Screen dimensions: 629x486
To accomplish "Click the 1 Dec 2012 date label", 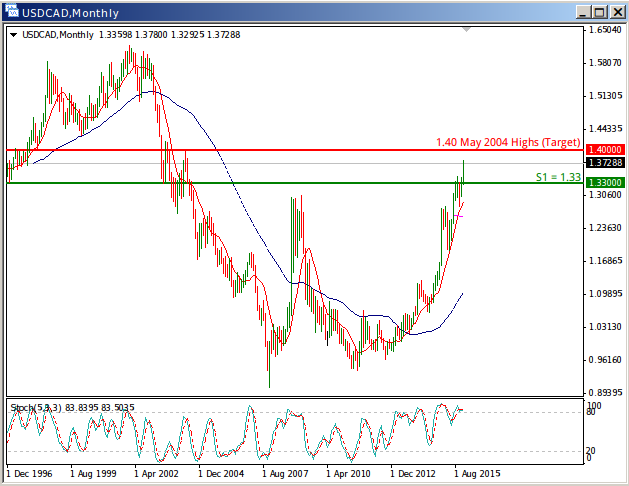I will click(413, 474).
